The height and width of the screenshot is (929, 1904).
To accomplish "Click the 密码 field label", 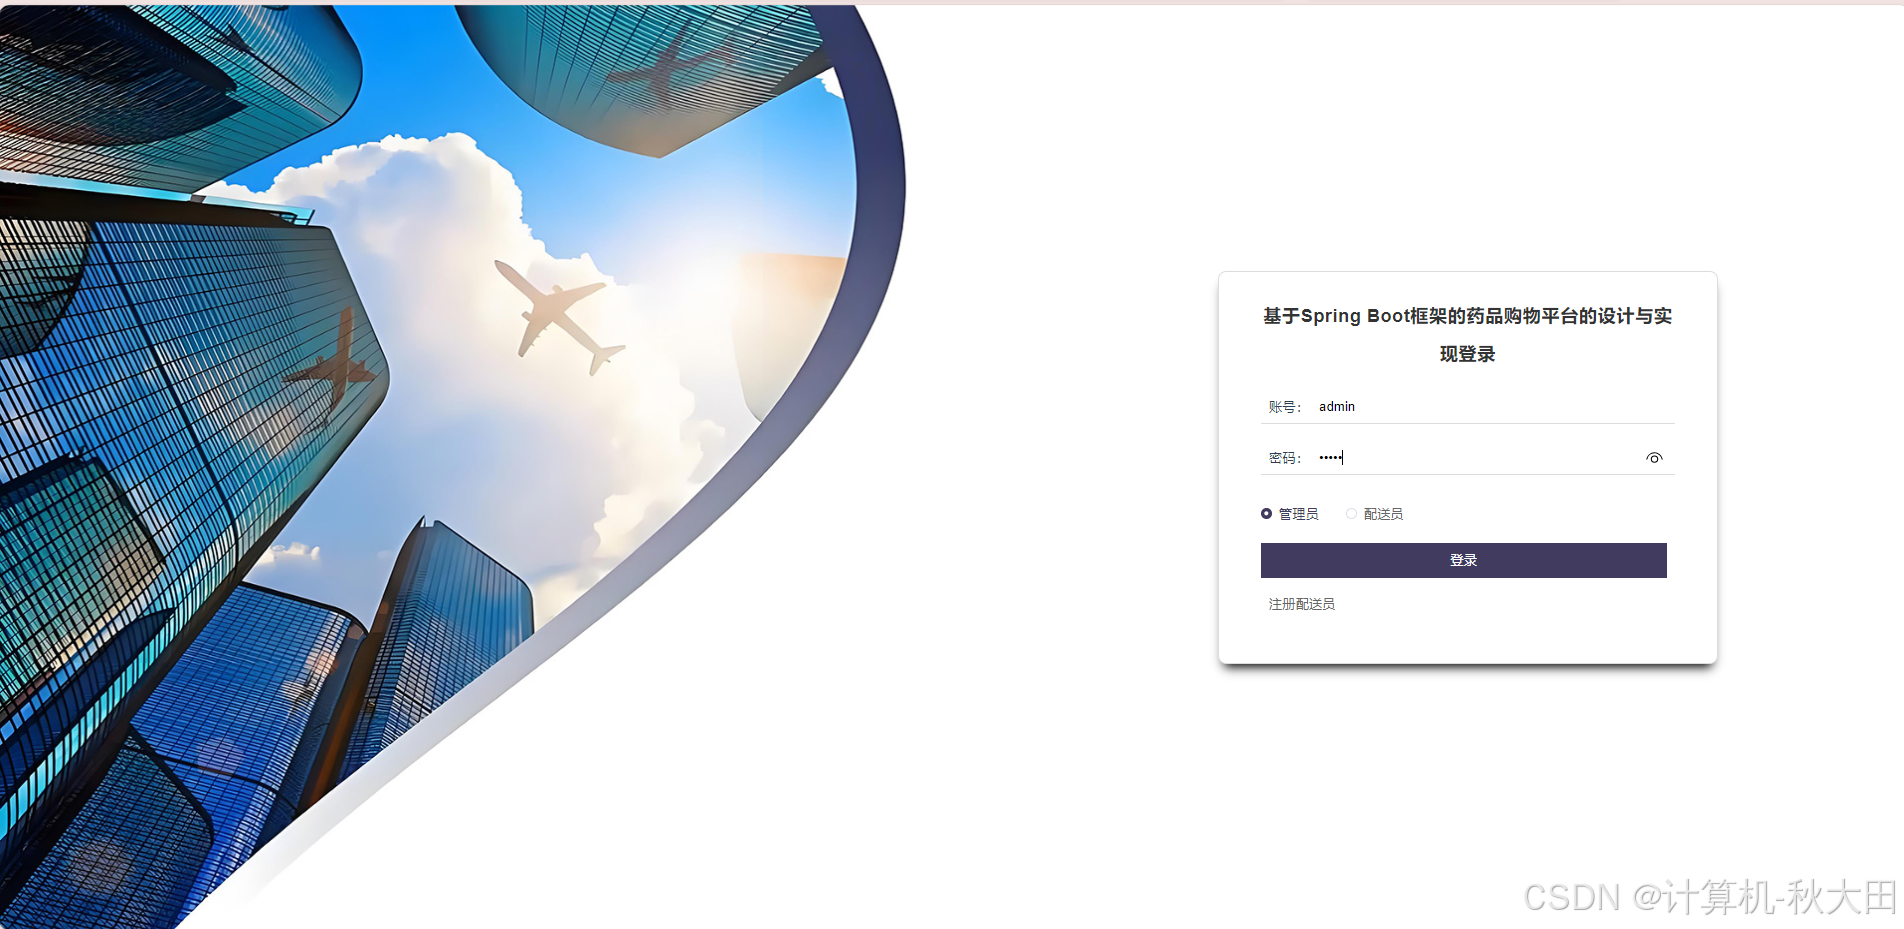I will pos(1284,458).
